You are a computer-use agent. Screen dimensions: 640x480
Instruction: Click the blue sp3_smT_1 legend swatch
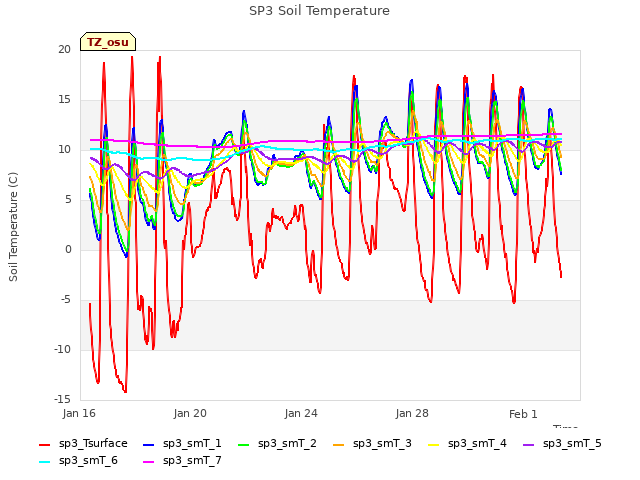click(149, 444)
